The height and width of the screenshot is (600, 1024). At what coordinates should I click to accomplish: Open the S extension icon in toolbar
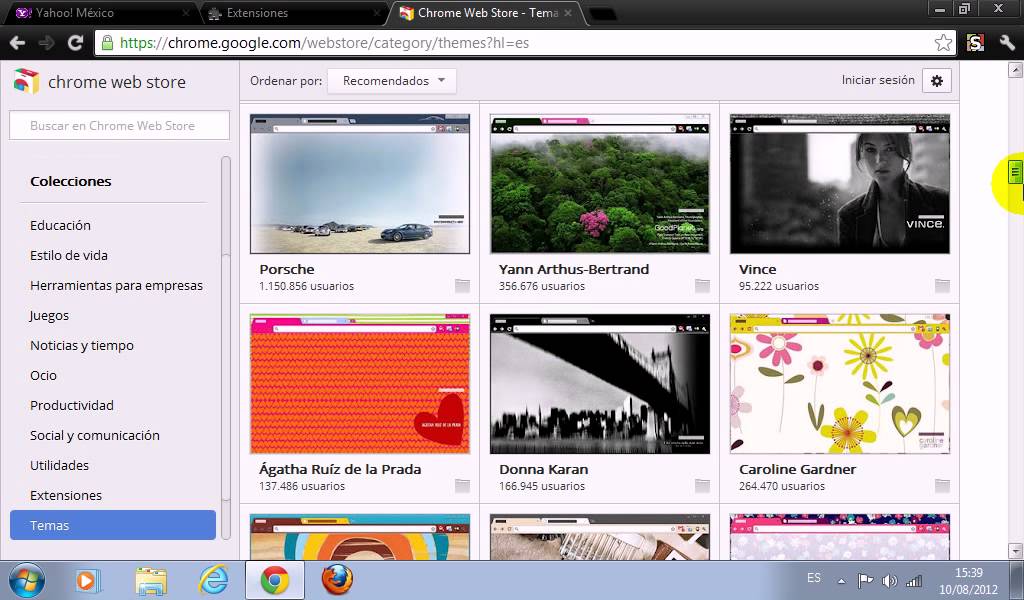click(975, 43)
